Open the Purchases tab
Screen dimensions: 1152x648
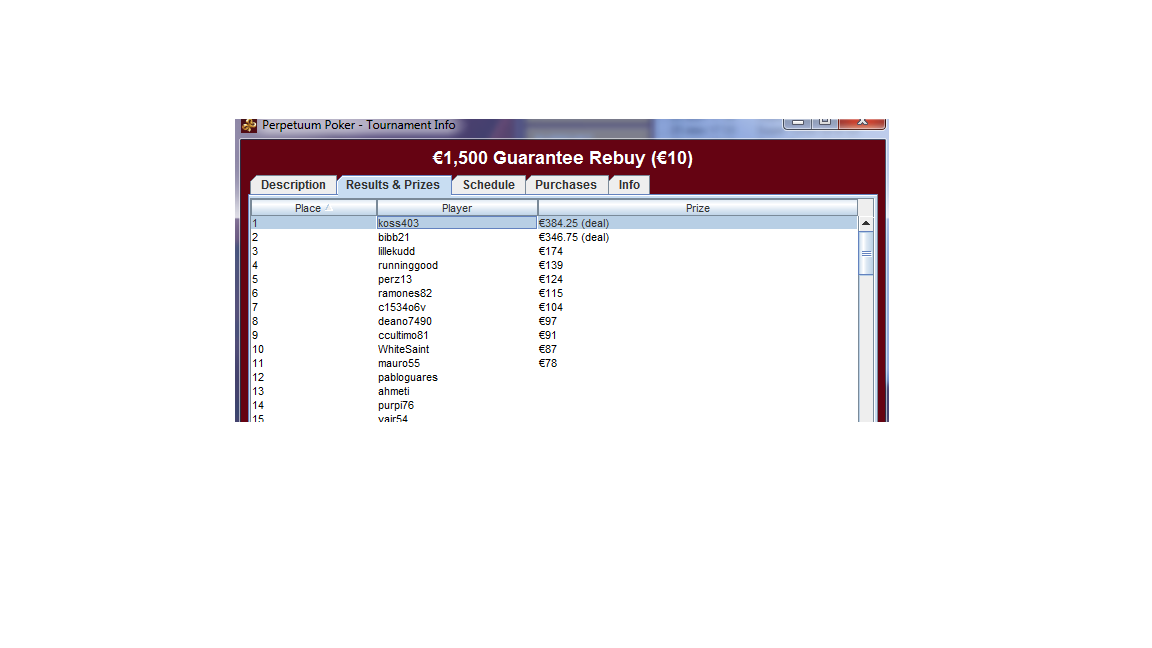pos(565,185)
